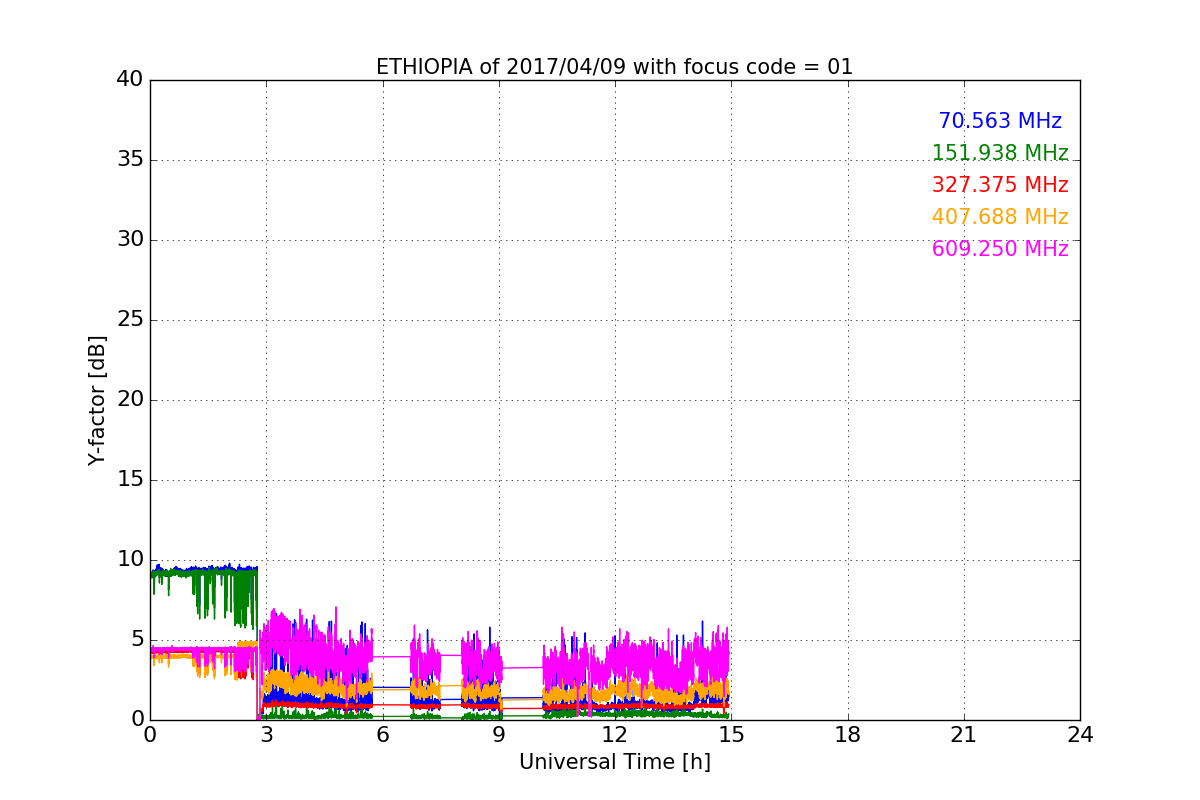The width and height of the screenshot is (1200, 800).
Task: Click x-axis tick value 12
Action: pos(615,735)
